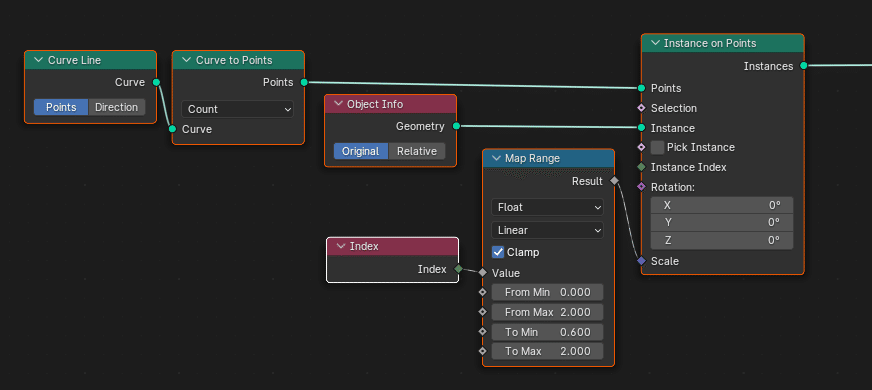Click the Instance Index input socket
This screenshot has width=872, height=390.
tap(641, 167)
